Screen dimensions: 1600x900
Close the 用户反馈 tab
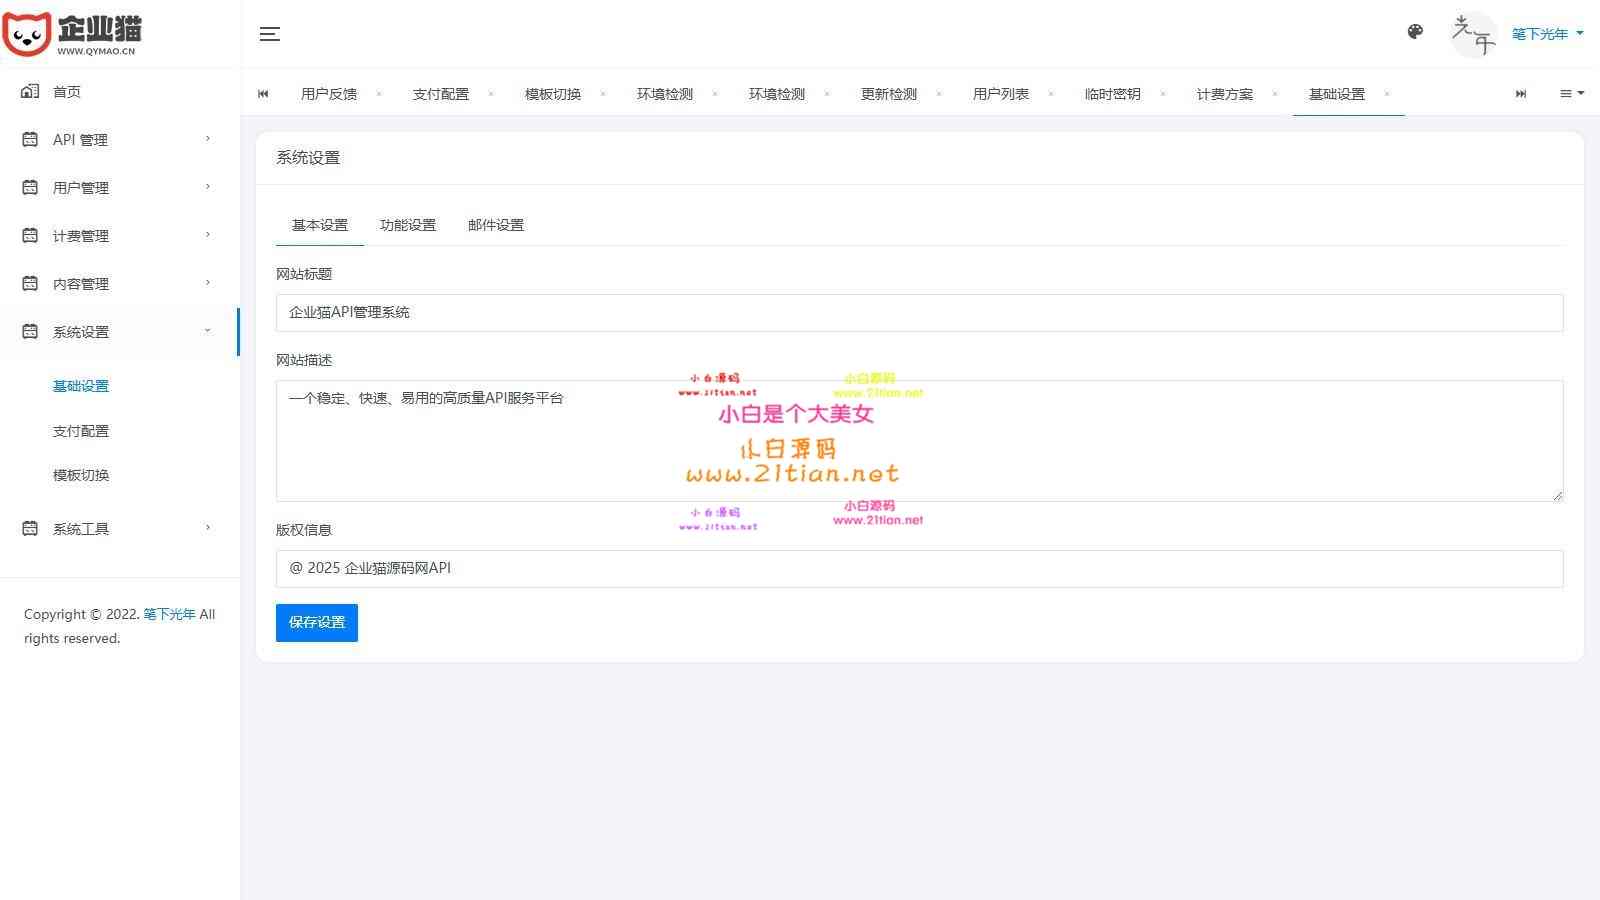pyautogui.click(x=379, y=93)
